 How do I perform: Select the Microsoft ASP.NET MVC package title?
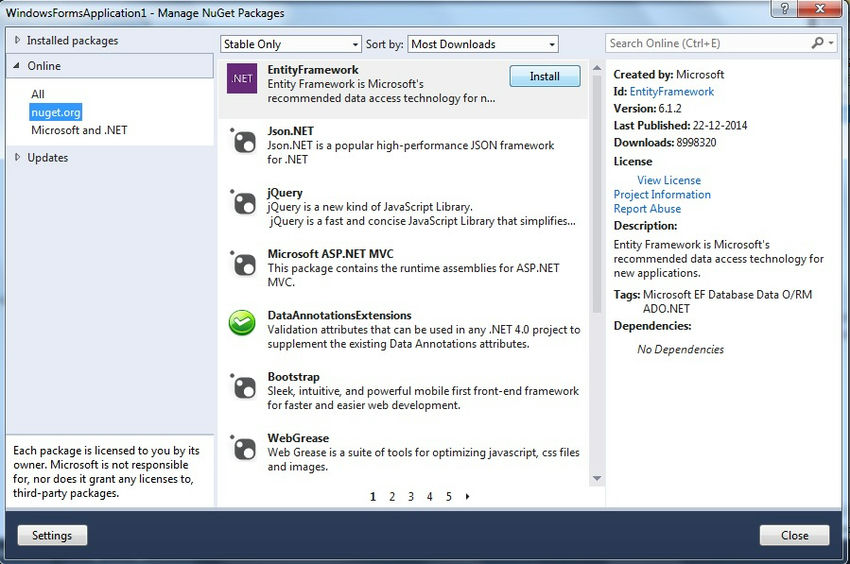click(330, 254)
